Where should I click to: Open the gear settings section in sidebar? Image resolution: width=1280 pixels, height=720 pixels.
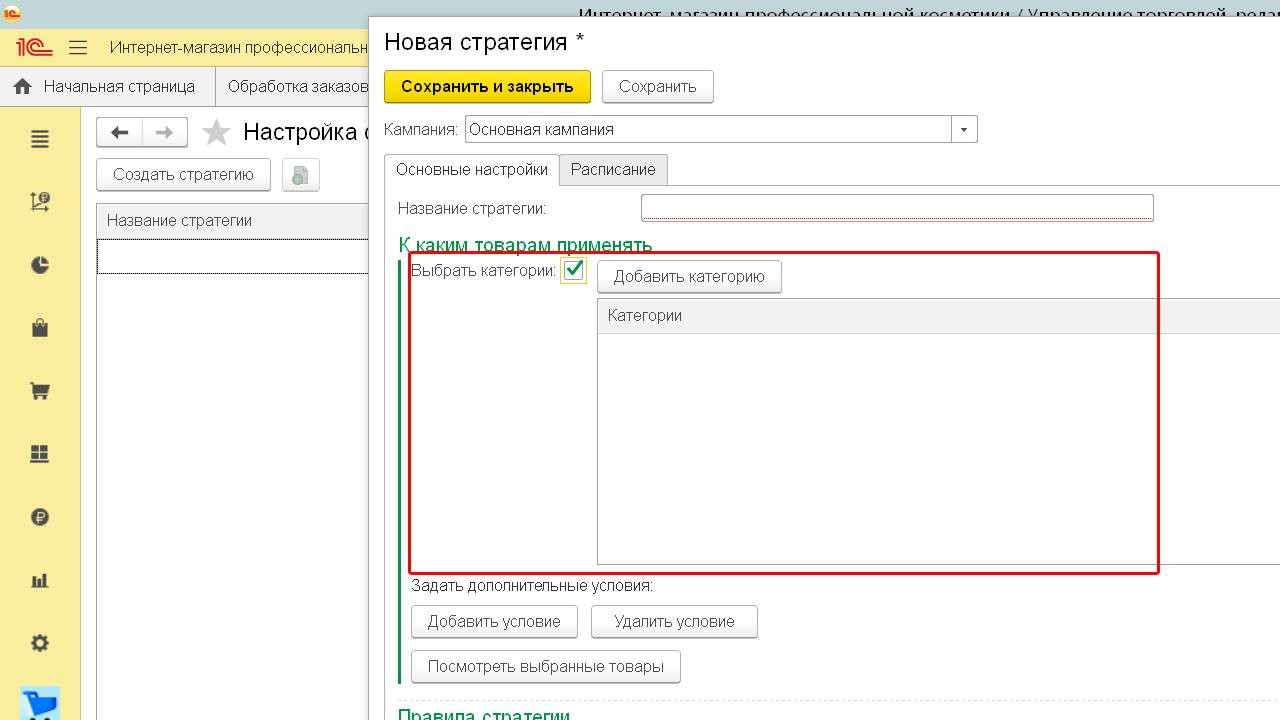[40, 643]
